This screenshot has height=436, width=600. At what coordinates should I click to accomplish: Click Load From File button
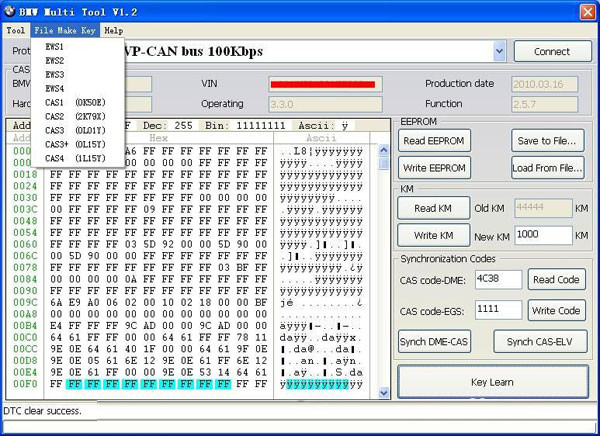pyautogui.click(x=547, y=168)
